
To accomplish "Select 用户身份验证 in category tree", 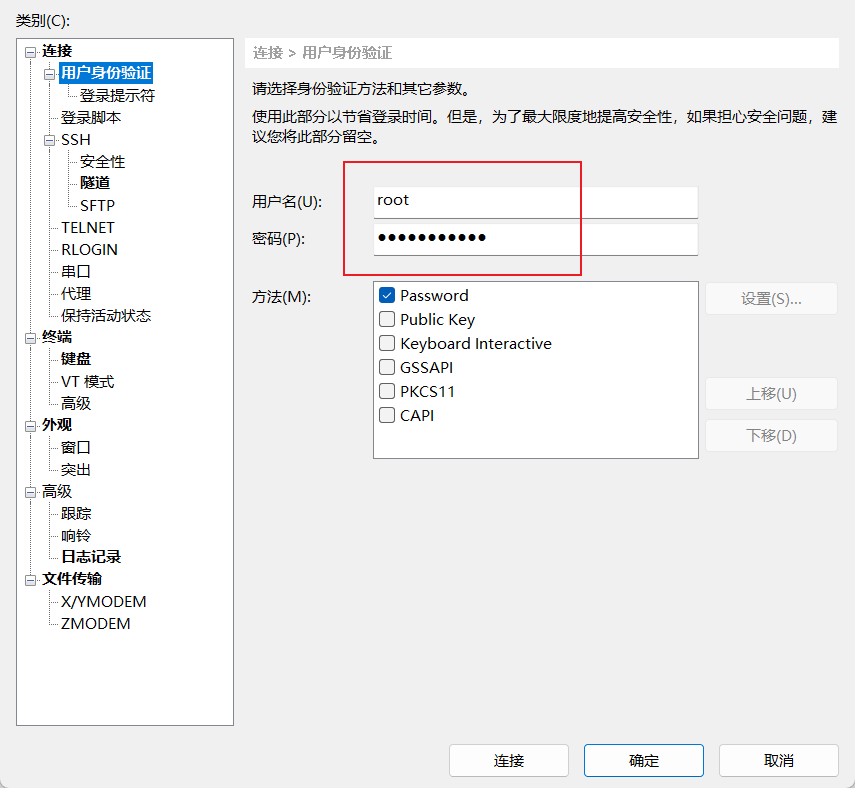I will pyautogui.click(x=106, y=73).
